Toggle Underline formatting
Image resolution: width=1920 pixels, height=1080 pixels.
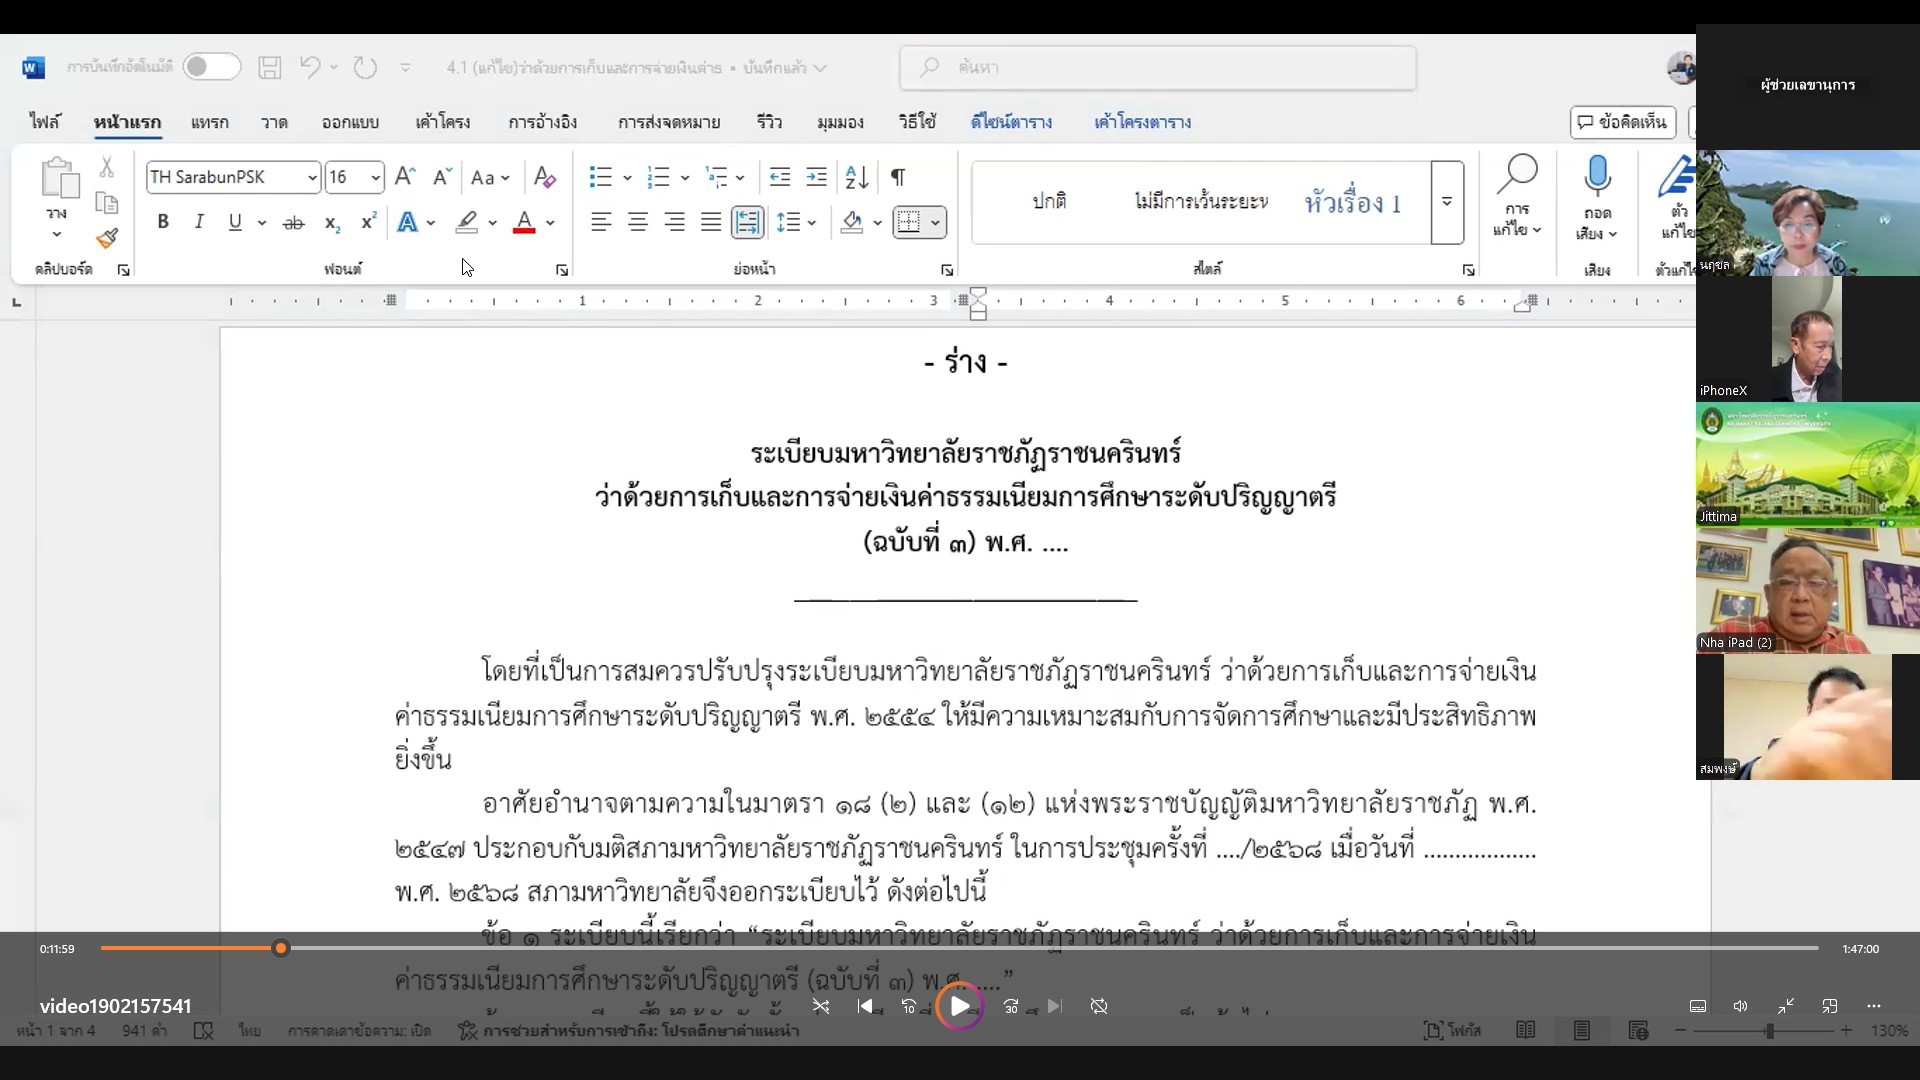click(235, 222)
